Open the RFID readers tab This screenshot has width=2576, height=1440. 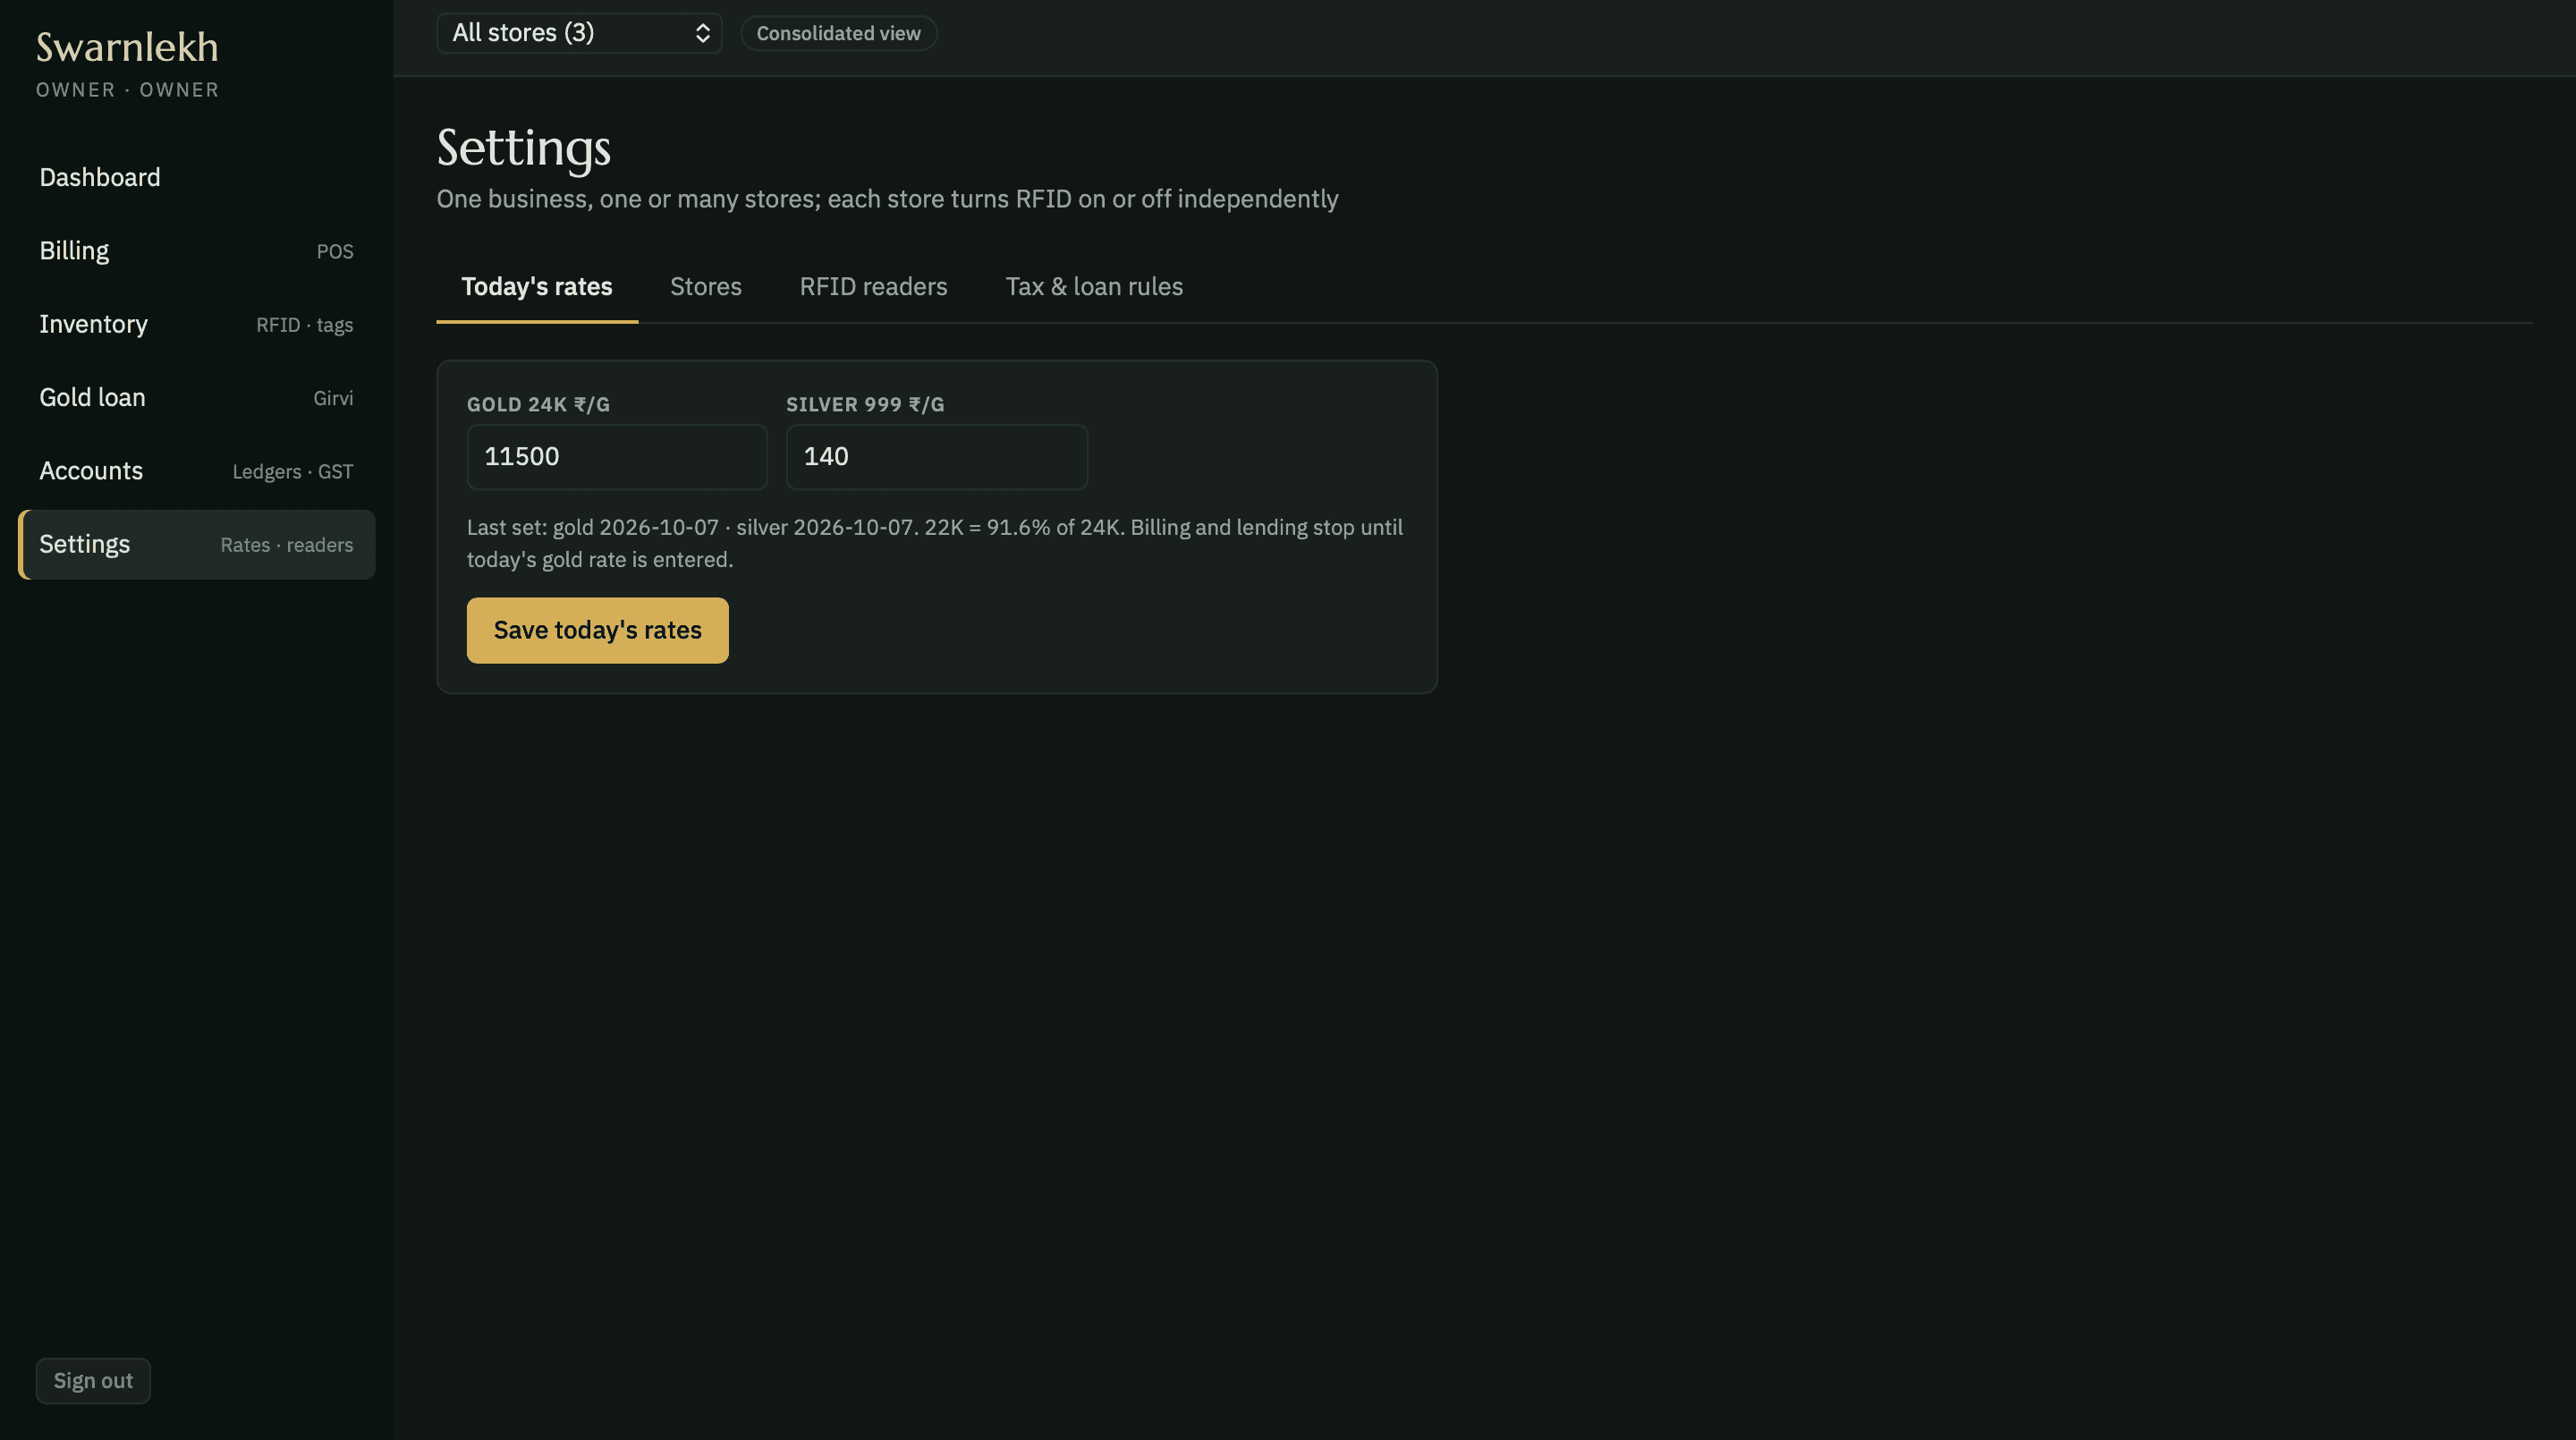[873, 287]
